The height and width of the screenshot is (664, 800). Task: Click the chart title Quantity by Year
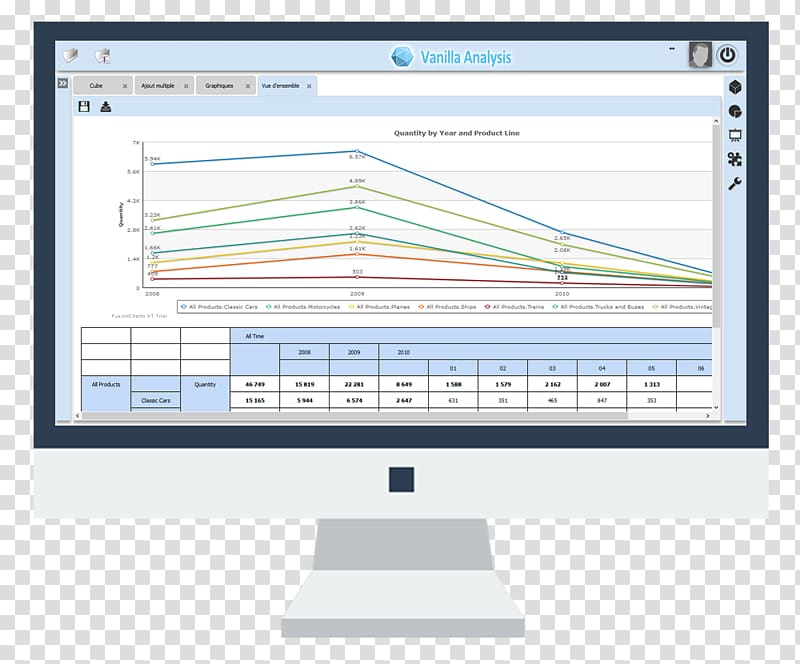click(x=457, y=133)
